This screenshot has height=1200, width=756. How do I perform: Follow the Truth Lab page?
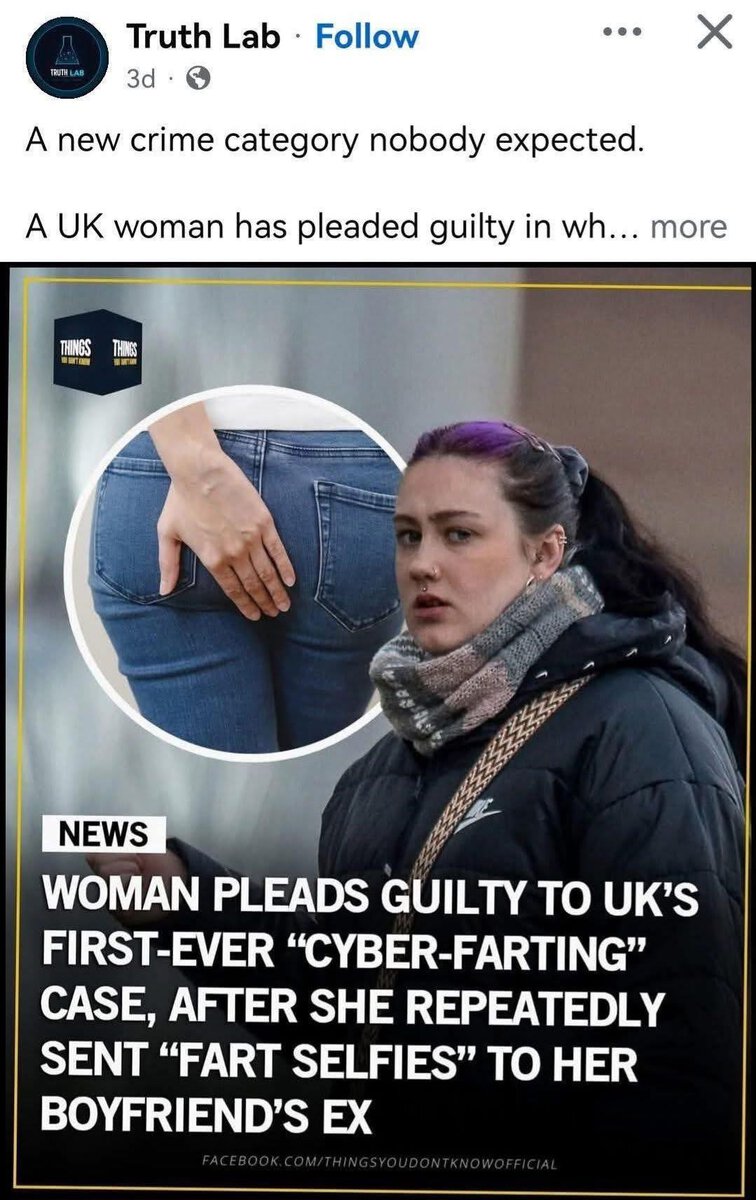click(x=367, y=37)
